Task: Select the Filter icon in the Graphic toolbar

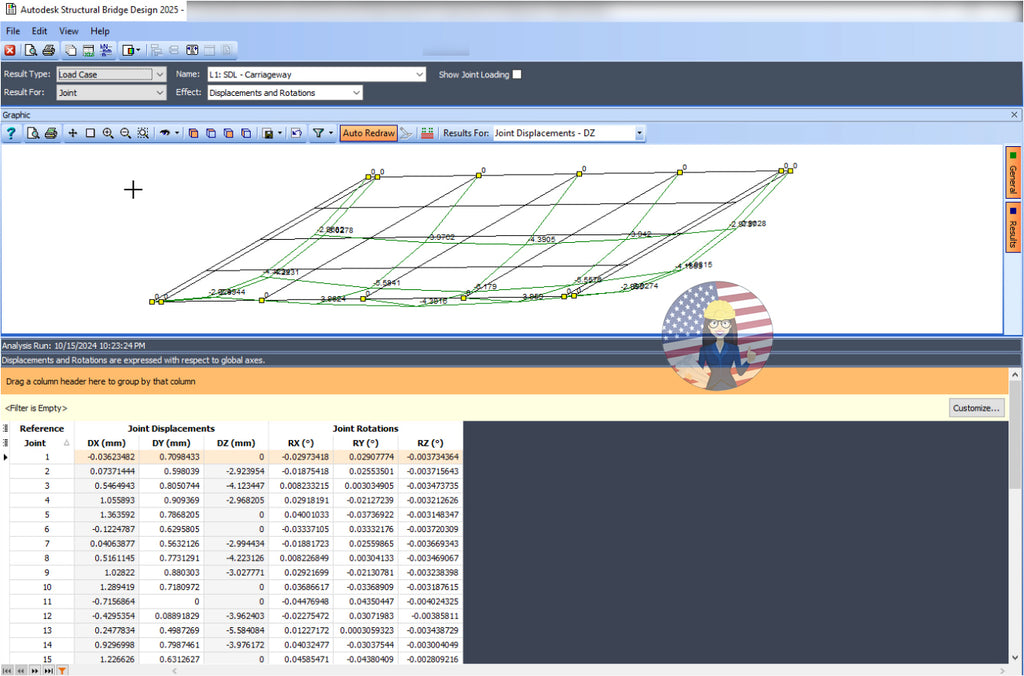Action: [x=319, y=132]
